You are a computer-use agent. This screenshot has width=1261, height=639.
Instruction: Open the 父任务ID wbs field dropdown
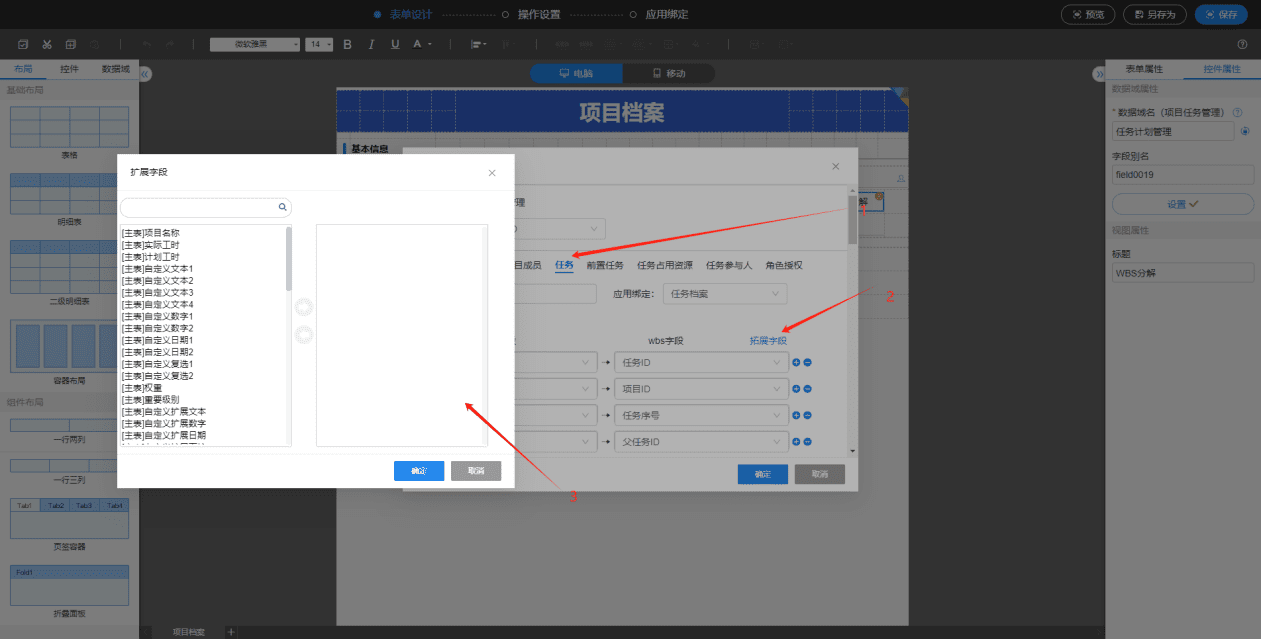pos(701,441)
